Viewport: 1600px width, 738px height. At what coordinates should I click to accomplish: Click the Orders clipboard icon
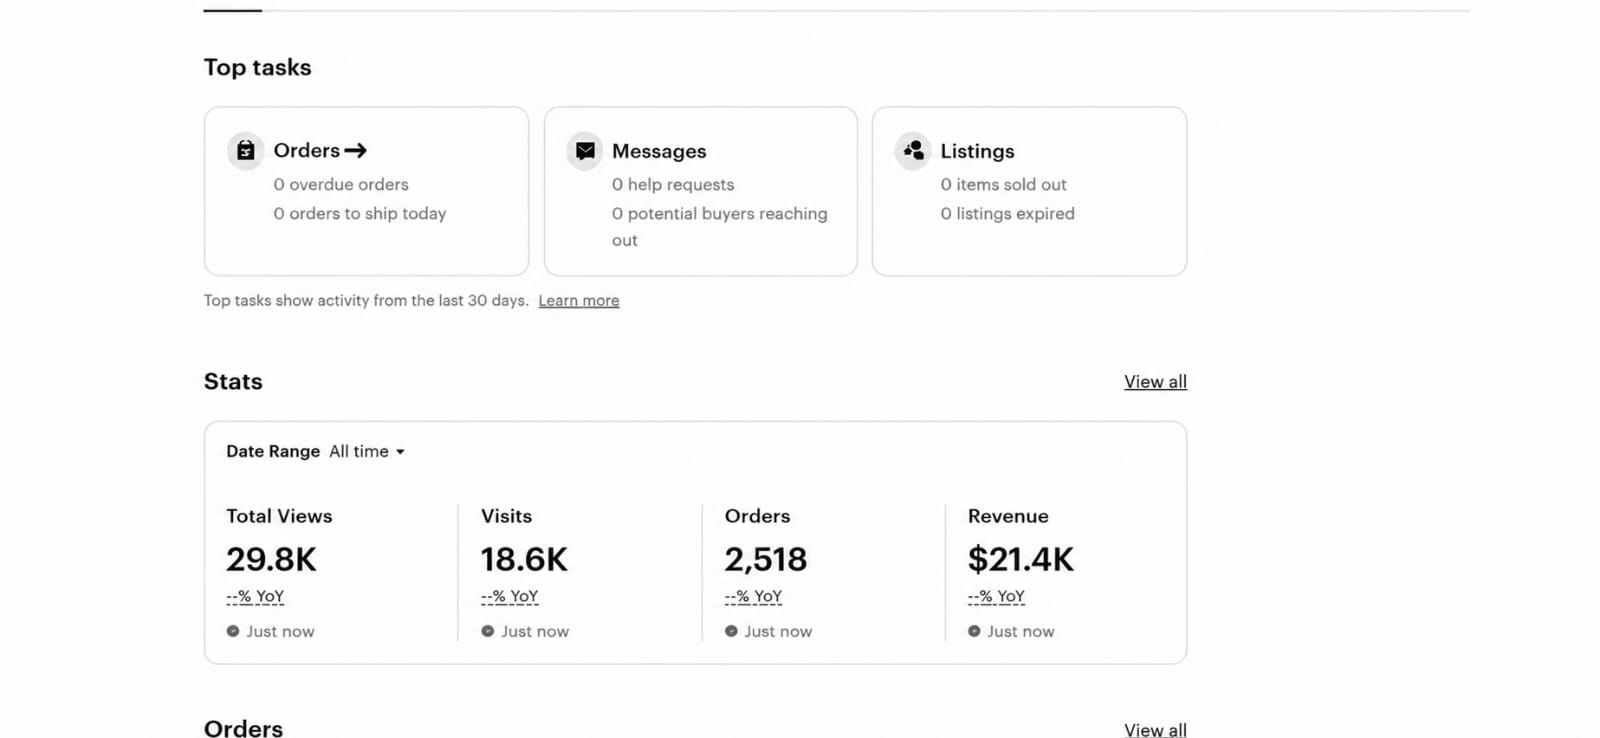coord(246,151)
